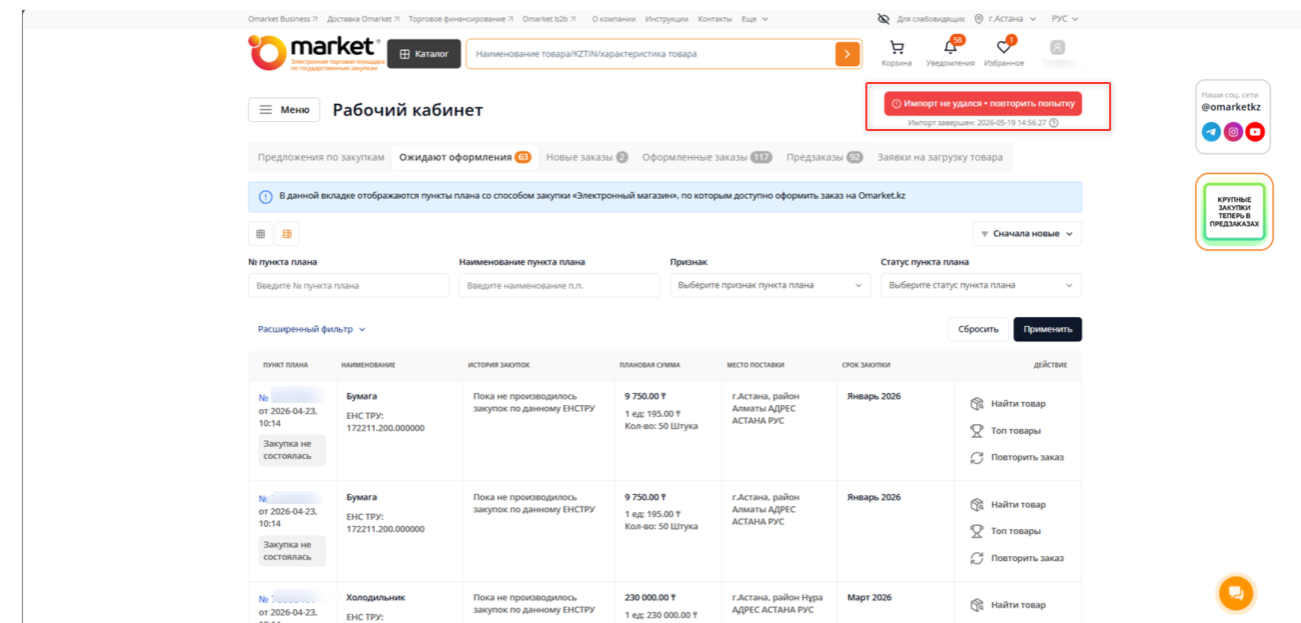Click the Холодильник item name
This screenshot has width=1301, height=623.
pyautogui.click(x=376, y=598)
